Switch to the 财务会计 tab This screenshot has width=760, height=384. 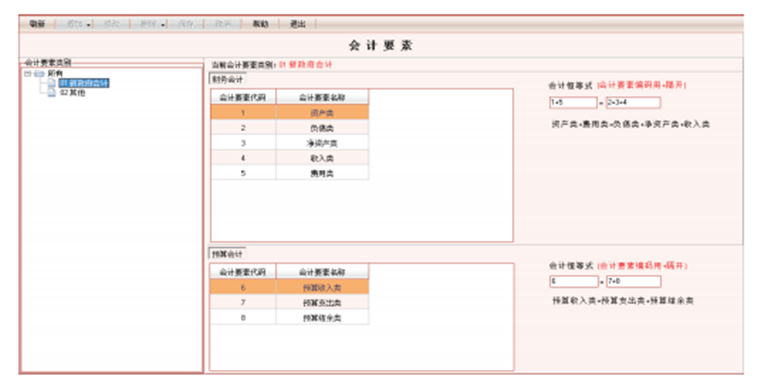point(227,79)
